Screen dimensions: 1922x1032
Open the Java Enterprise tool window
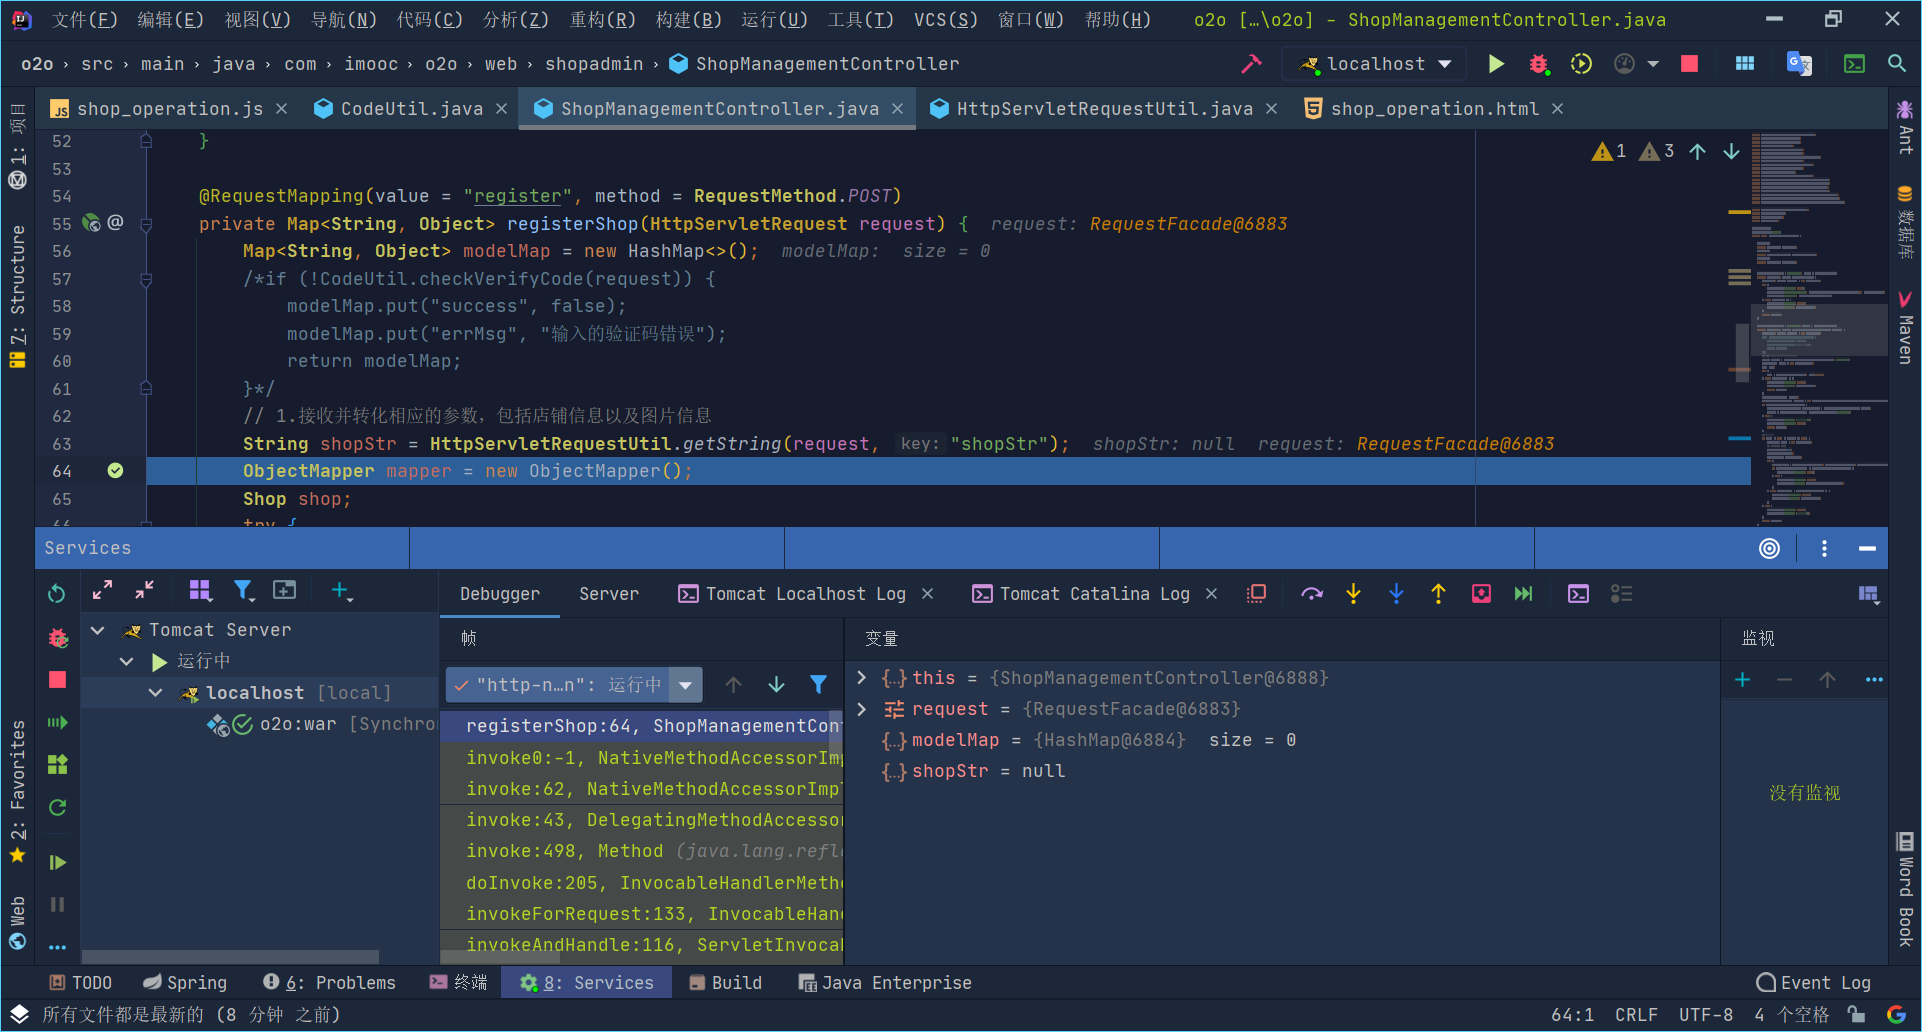[884, 983]
